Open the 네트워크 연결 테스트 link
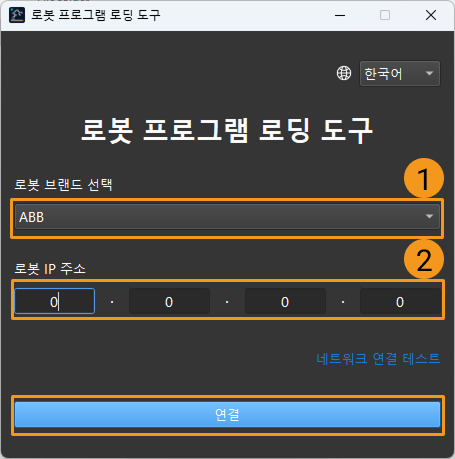The image size is (455, 459). coord(378,359)
